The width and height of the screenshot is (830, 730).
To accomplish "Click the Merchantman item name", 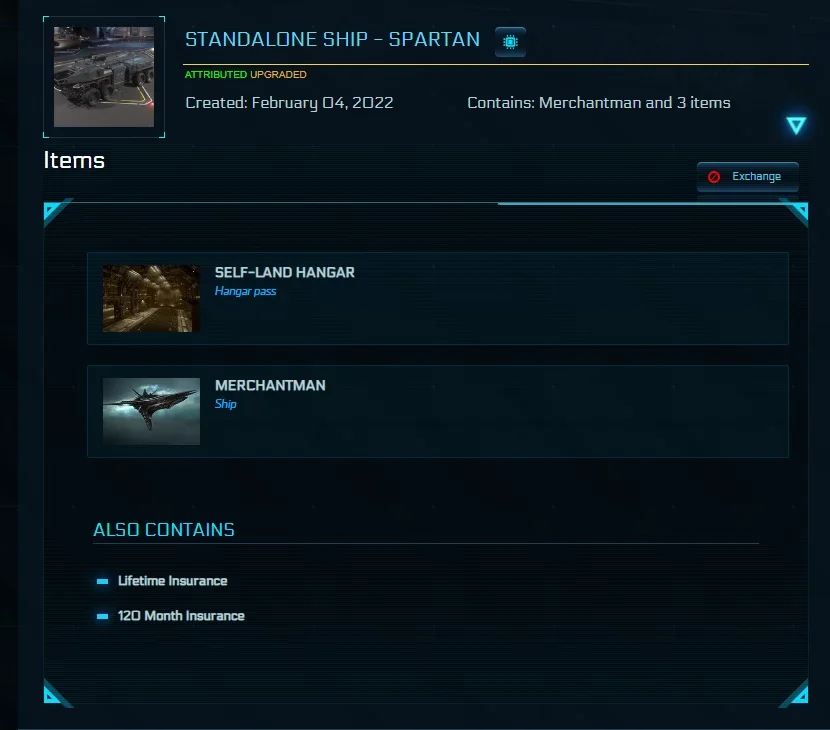I will (x=270, y=385).
